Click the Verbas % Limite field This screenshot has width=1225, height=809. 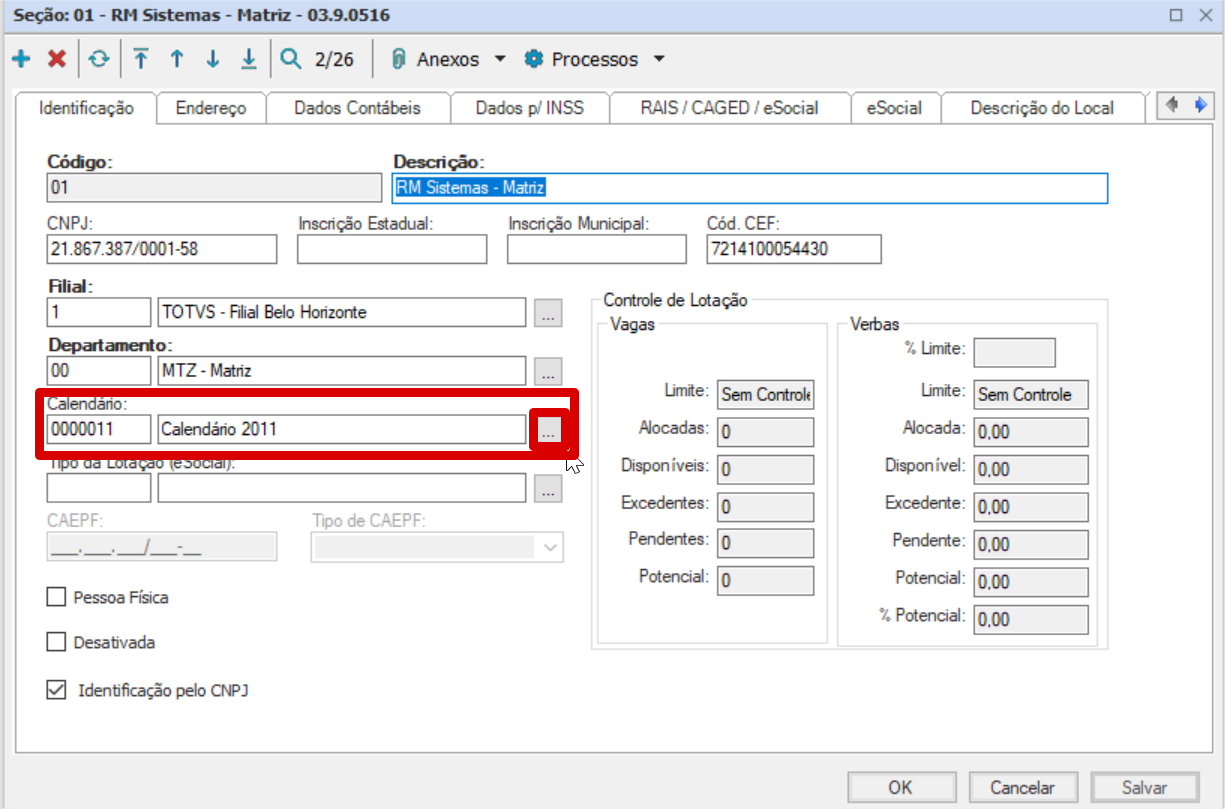1015,352
